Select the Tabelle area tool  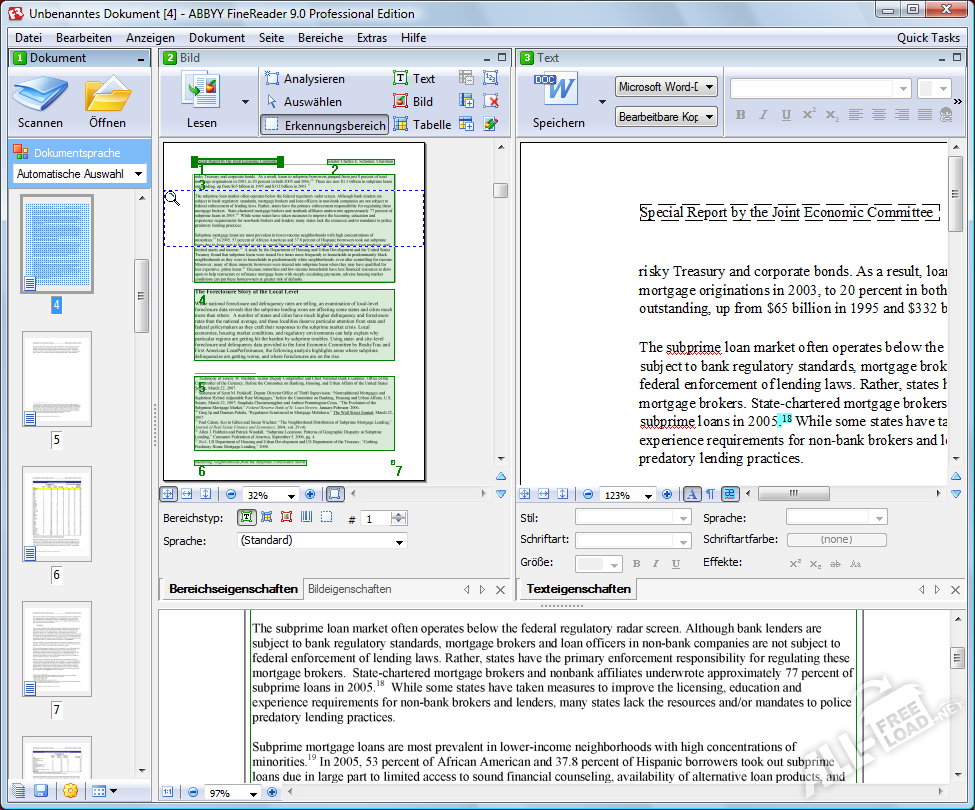click(x=421, y=125)
